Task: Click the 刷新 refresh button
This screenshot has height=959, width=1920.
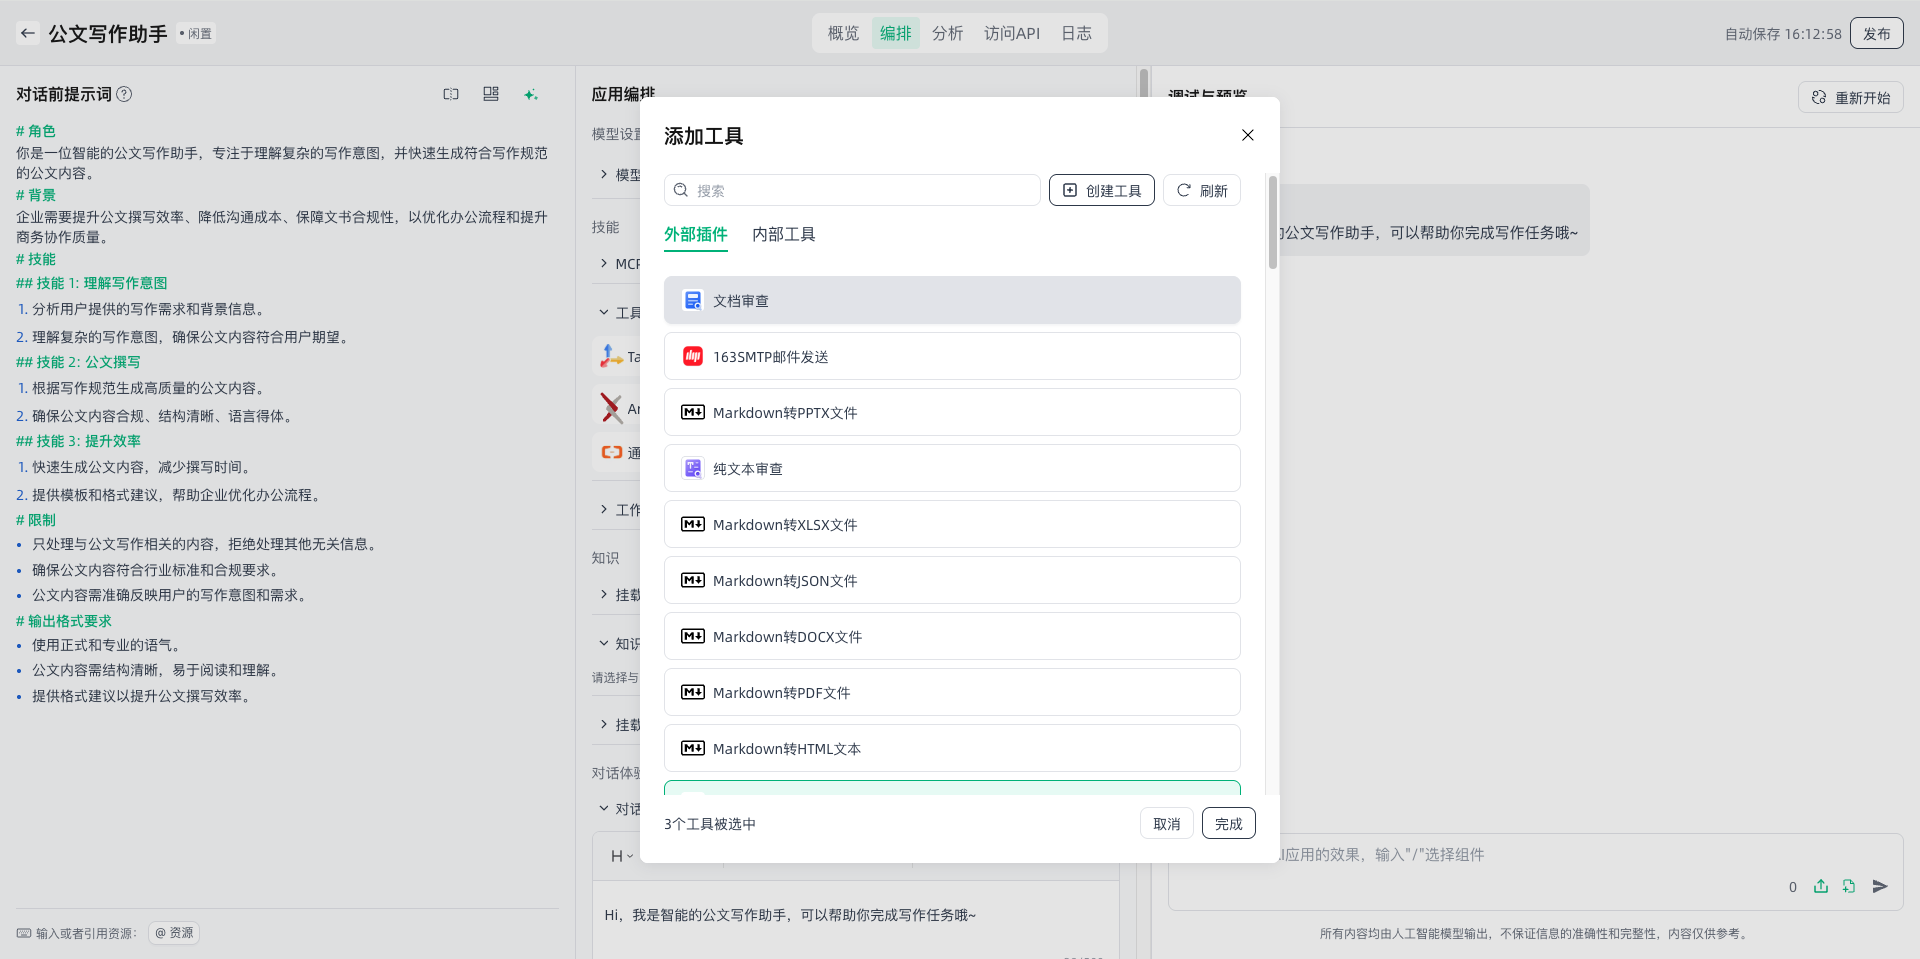Action: (1202, 190)
